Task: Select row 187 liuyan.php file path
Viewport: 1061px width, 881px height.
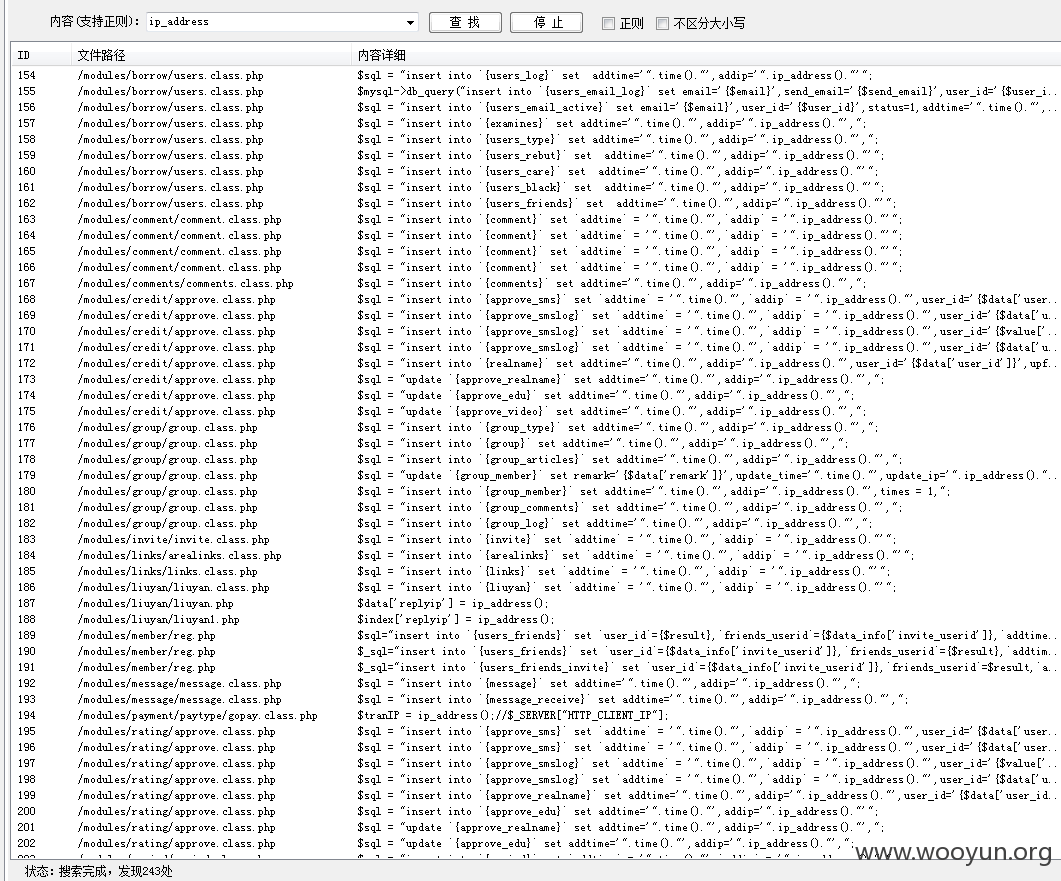Action: point(155,604)
